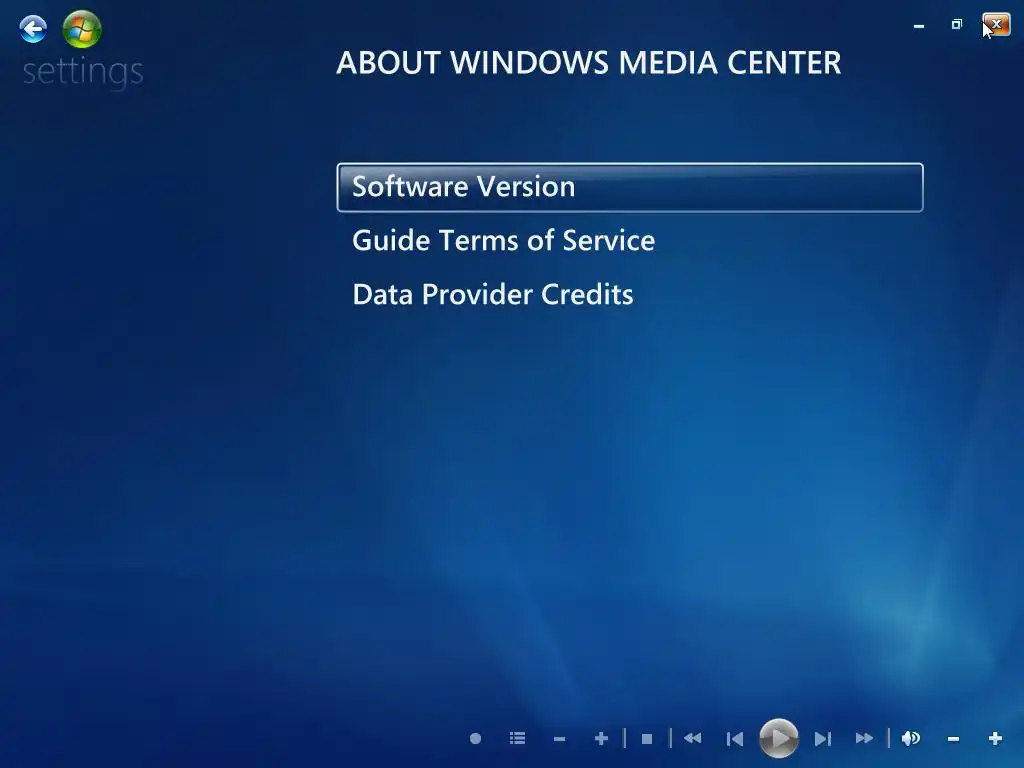Image resolution: width=1024 pixels, height=768 pixels.
Task: Open Data Provider Credits
Action: pos(492,295)
